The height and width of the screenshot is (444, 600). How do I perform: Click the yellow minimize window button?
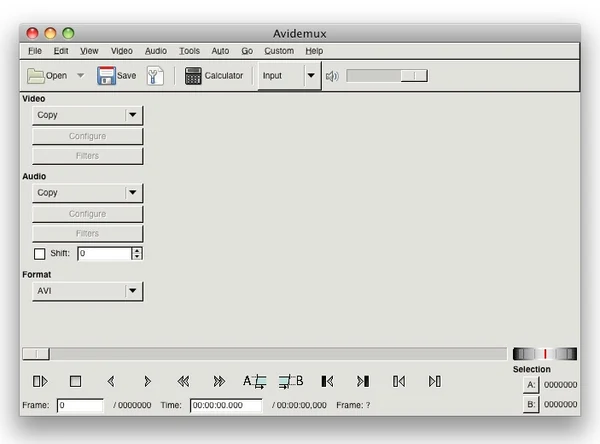coord(51,33)
